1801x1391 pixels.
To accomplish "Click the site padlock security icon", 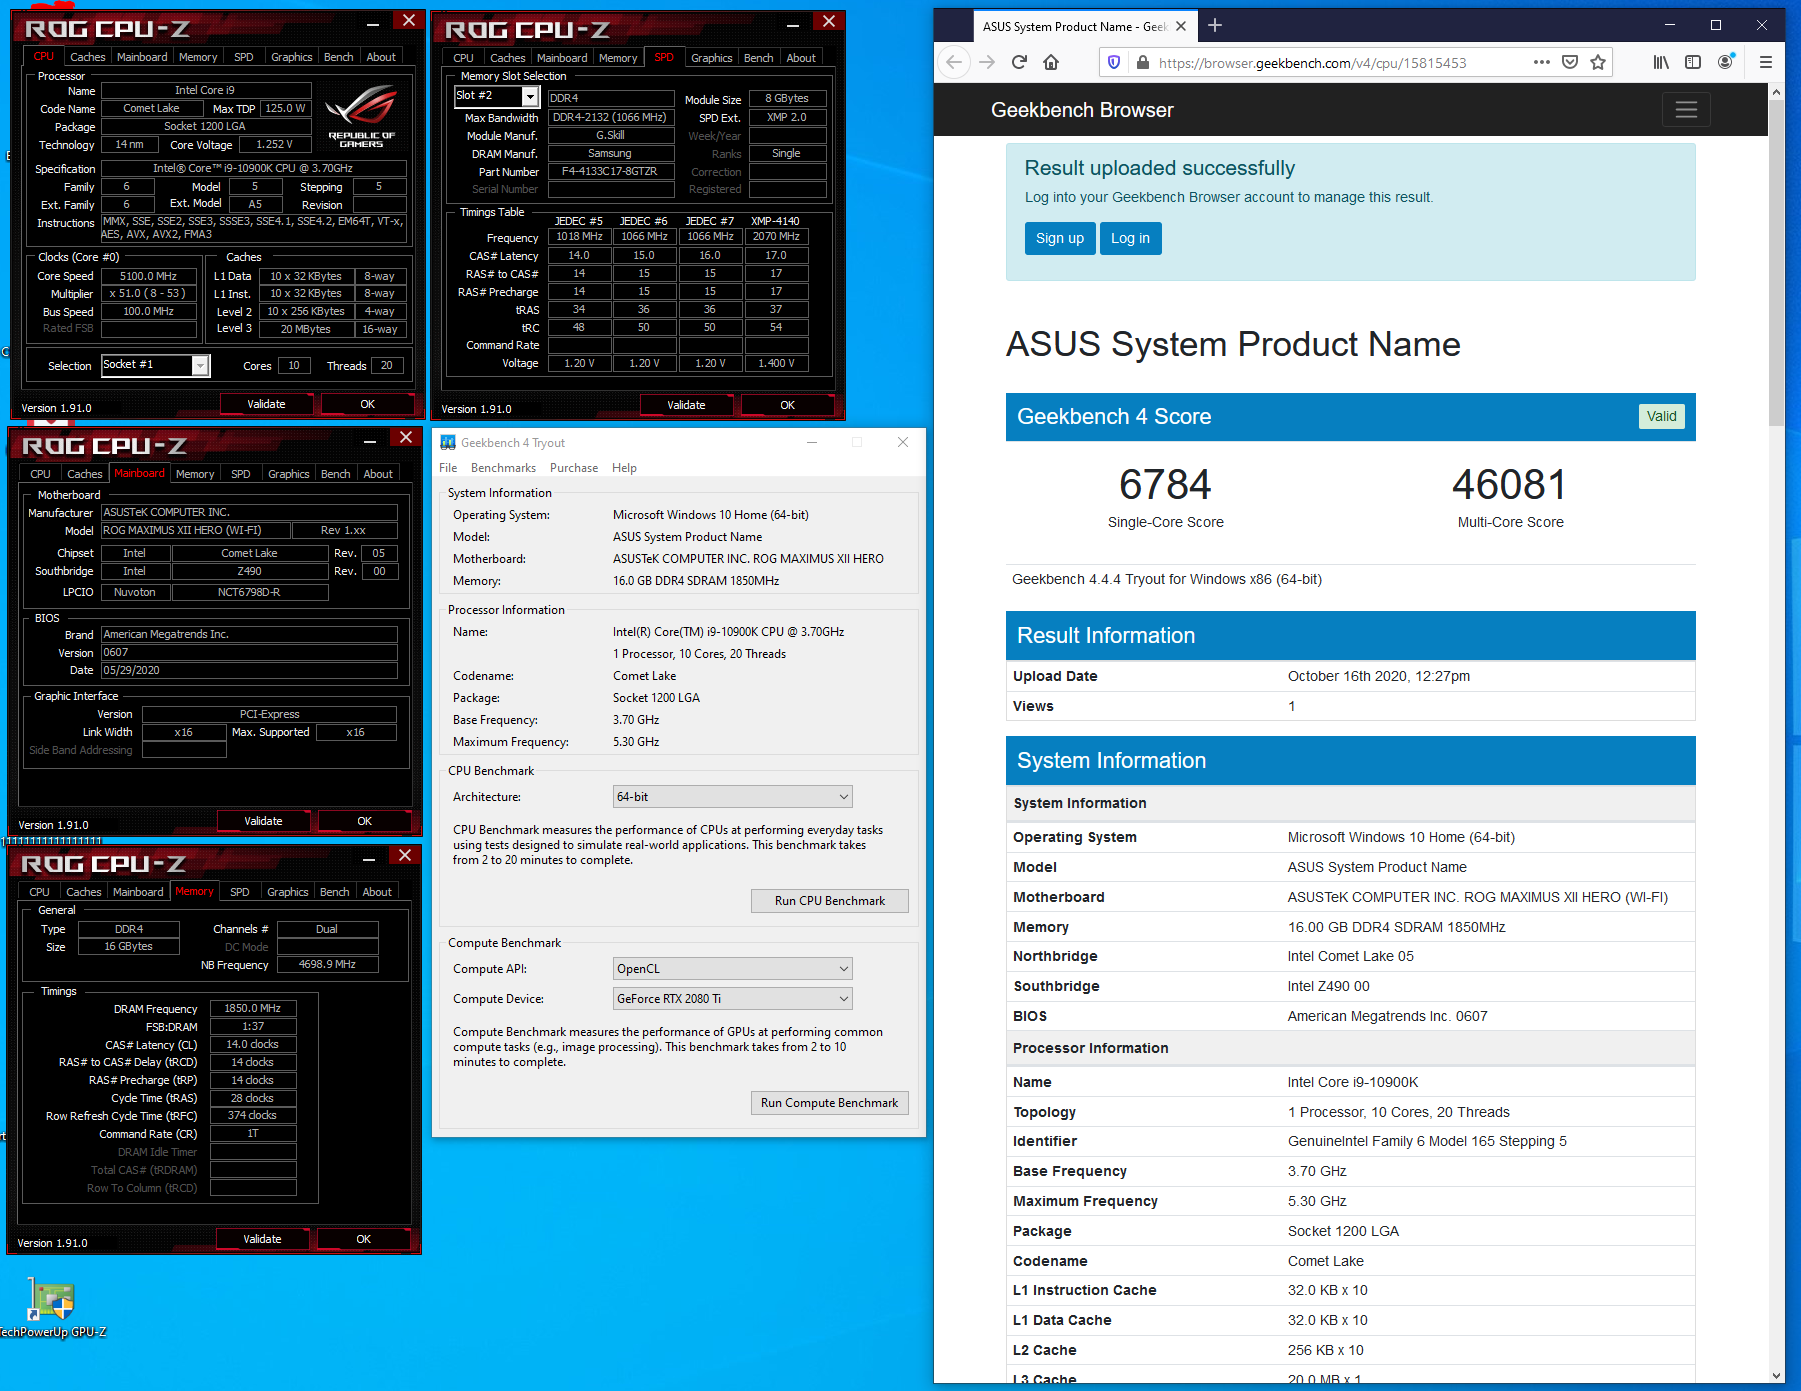I will pos(1142,62).
